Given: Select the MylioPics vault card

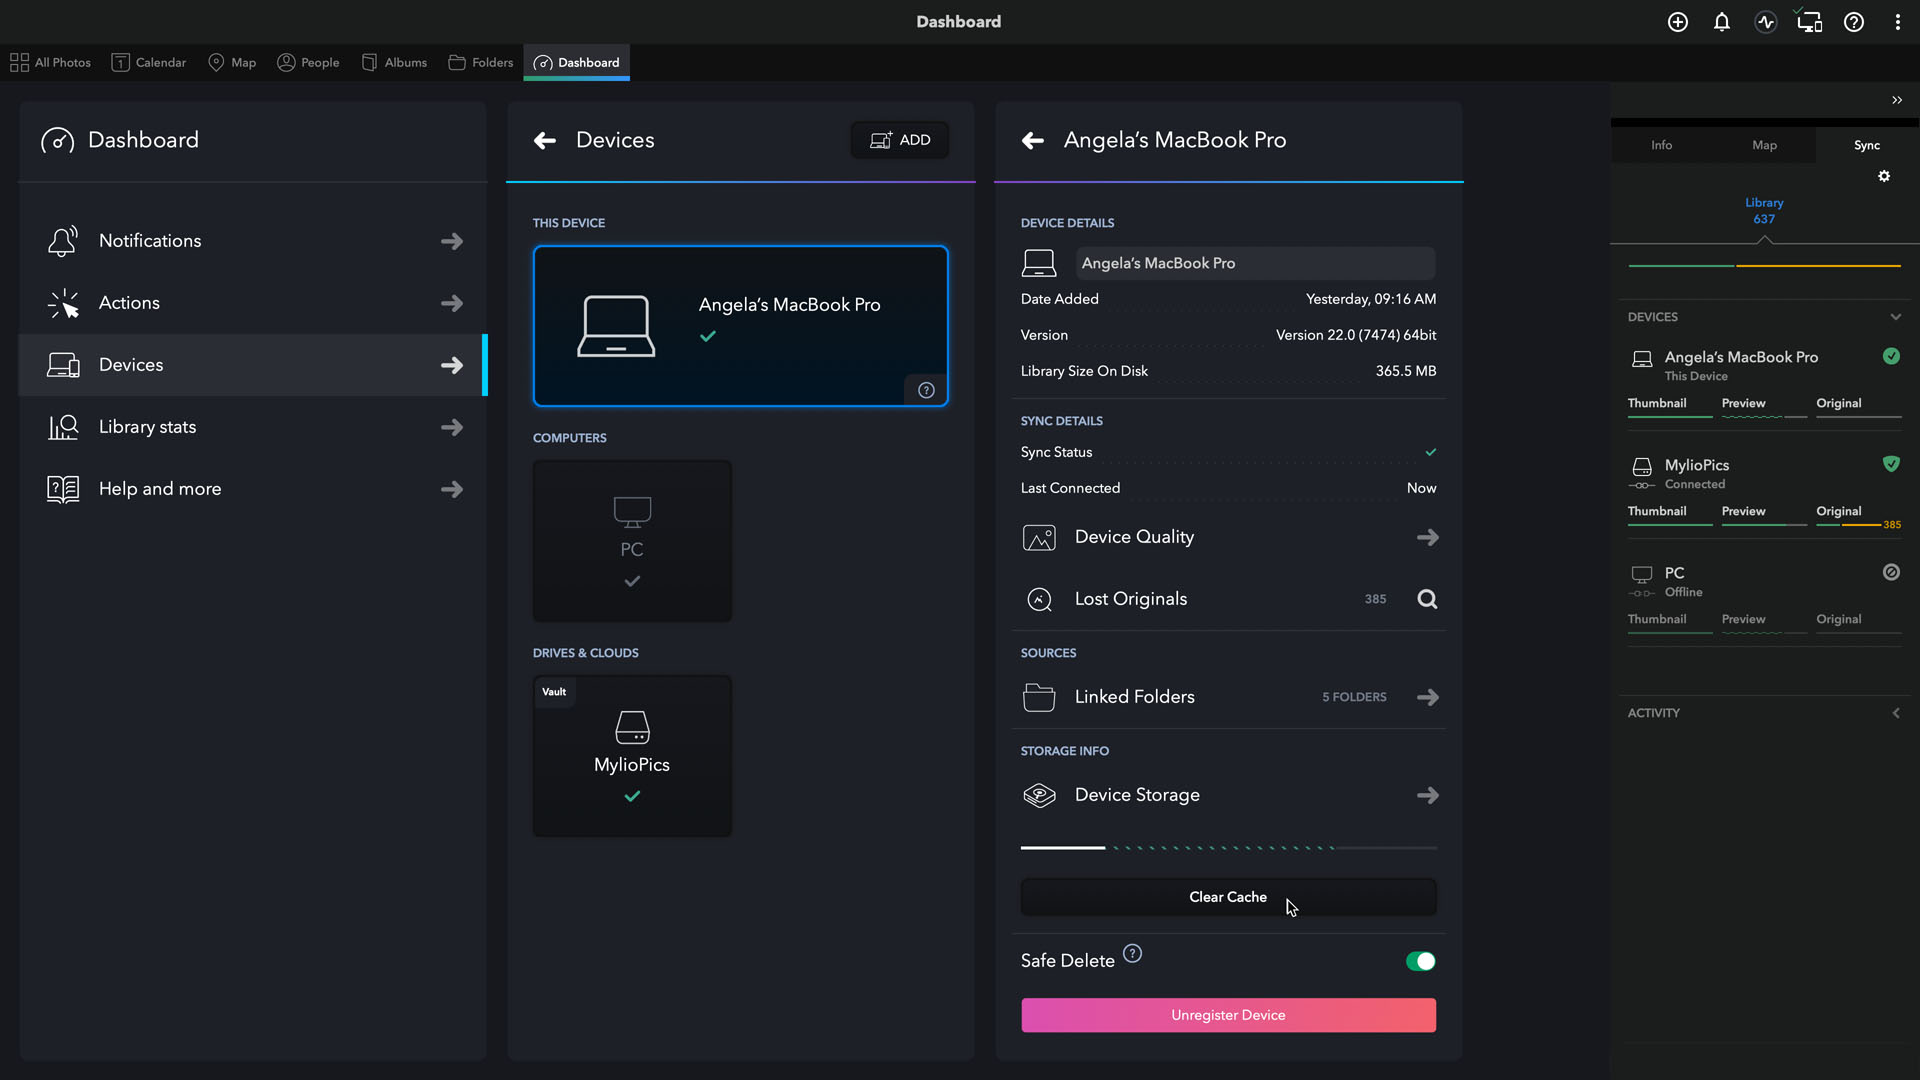Looking at the screenshot, I should tap(632, 756).
